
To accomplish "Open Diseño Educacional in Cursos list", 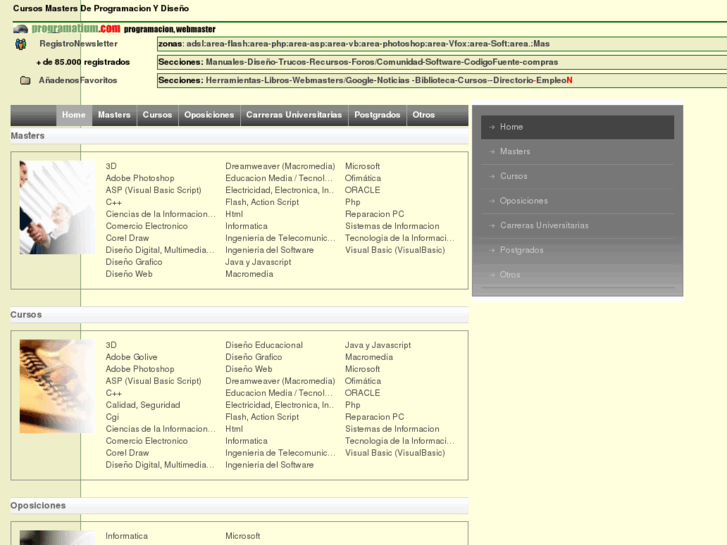I will click(x=264, y=345).
